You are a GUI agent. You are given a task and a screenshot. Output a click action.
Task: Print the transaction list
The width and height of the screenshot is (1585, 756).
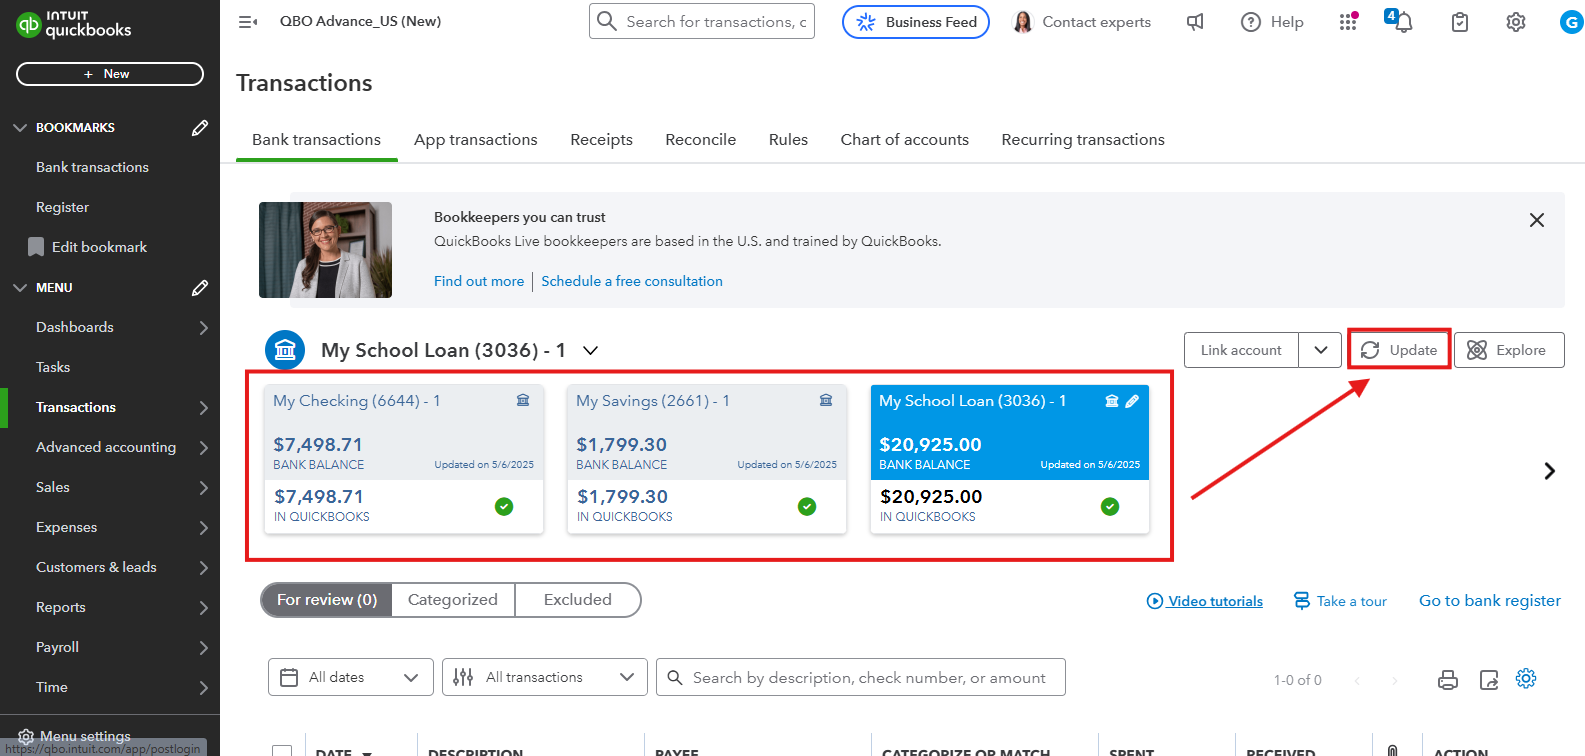[1448, 680]
